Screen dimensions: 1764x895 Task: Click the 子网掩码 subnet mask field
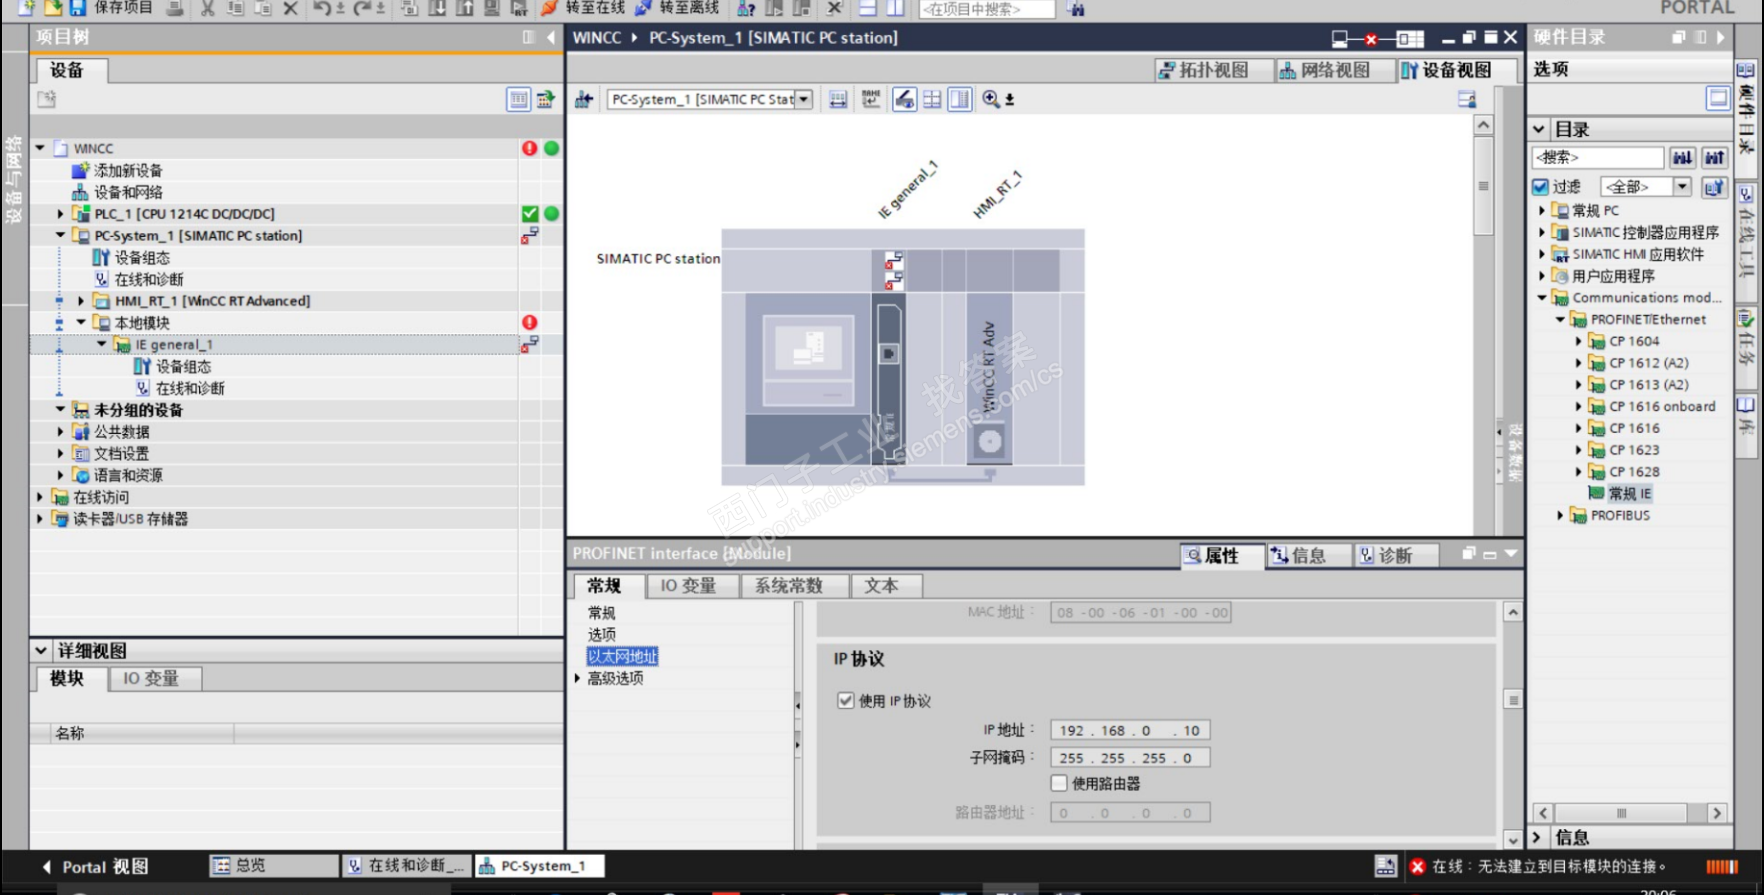[1130, 758]
